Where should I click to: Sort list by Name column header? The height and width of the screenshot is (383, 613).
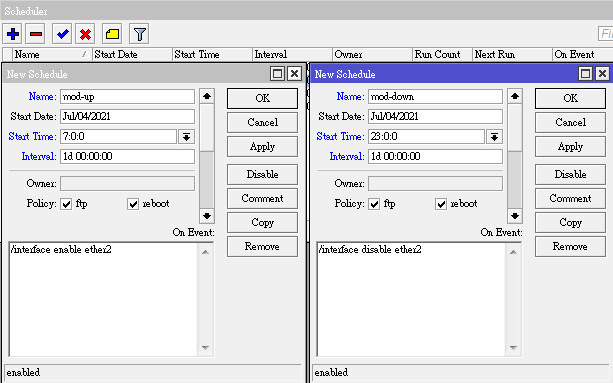51,54
